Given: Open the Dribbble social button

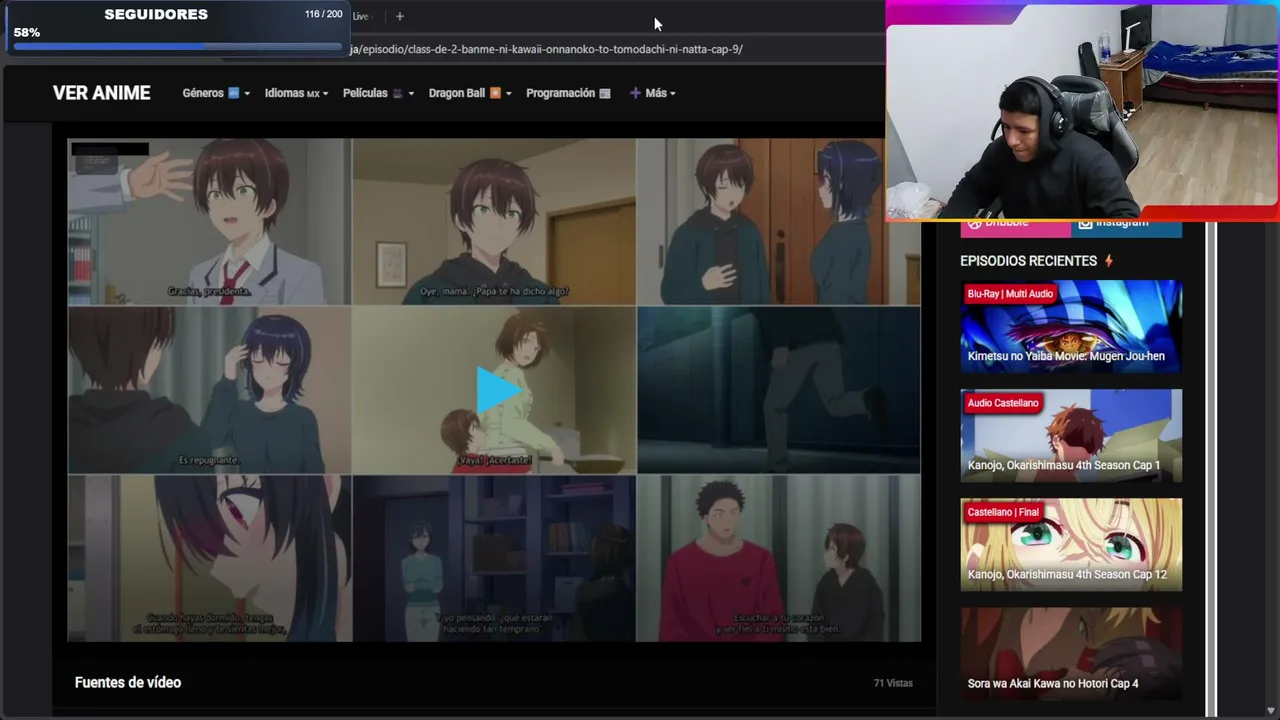Looking at the screenshot, I should coord(1016,227).
